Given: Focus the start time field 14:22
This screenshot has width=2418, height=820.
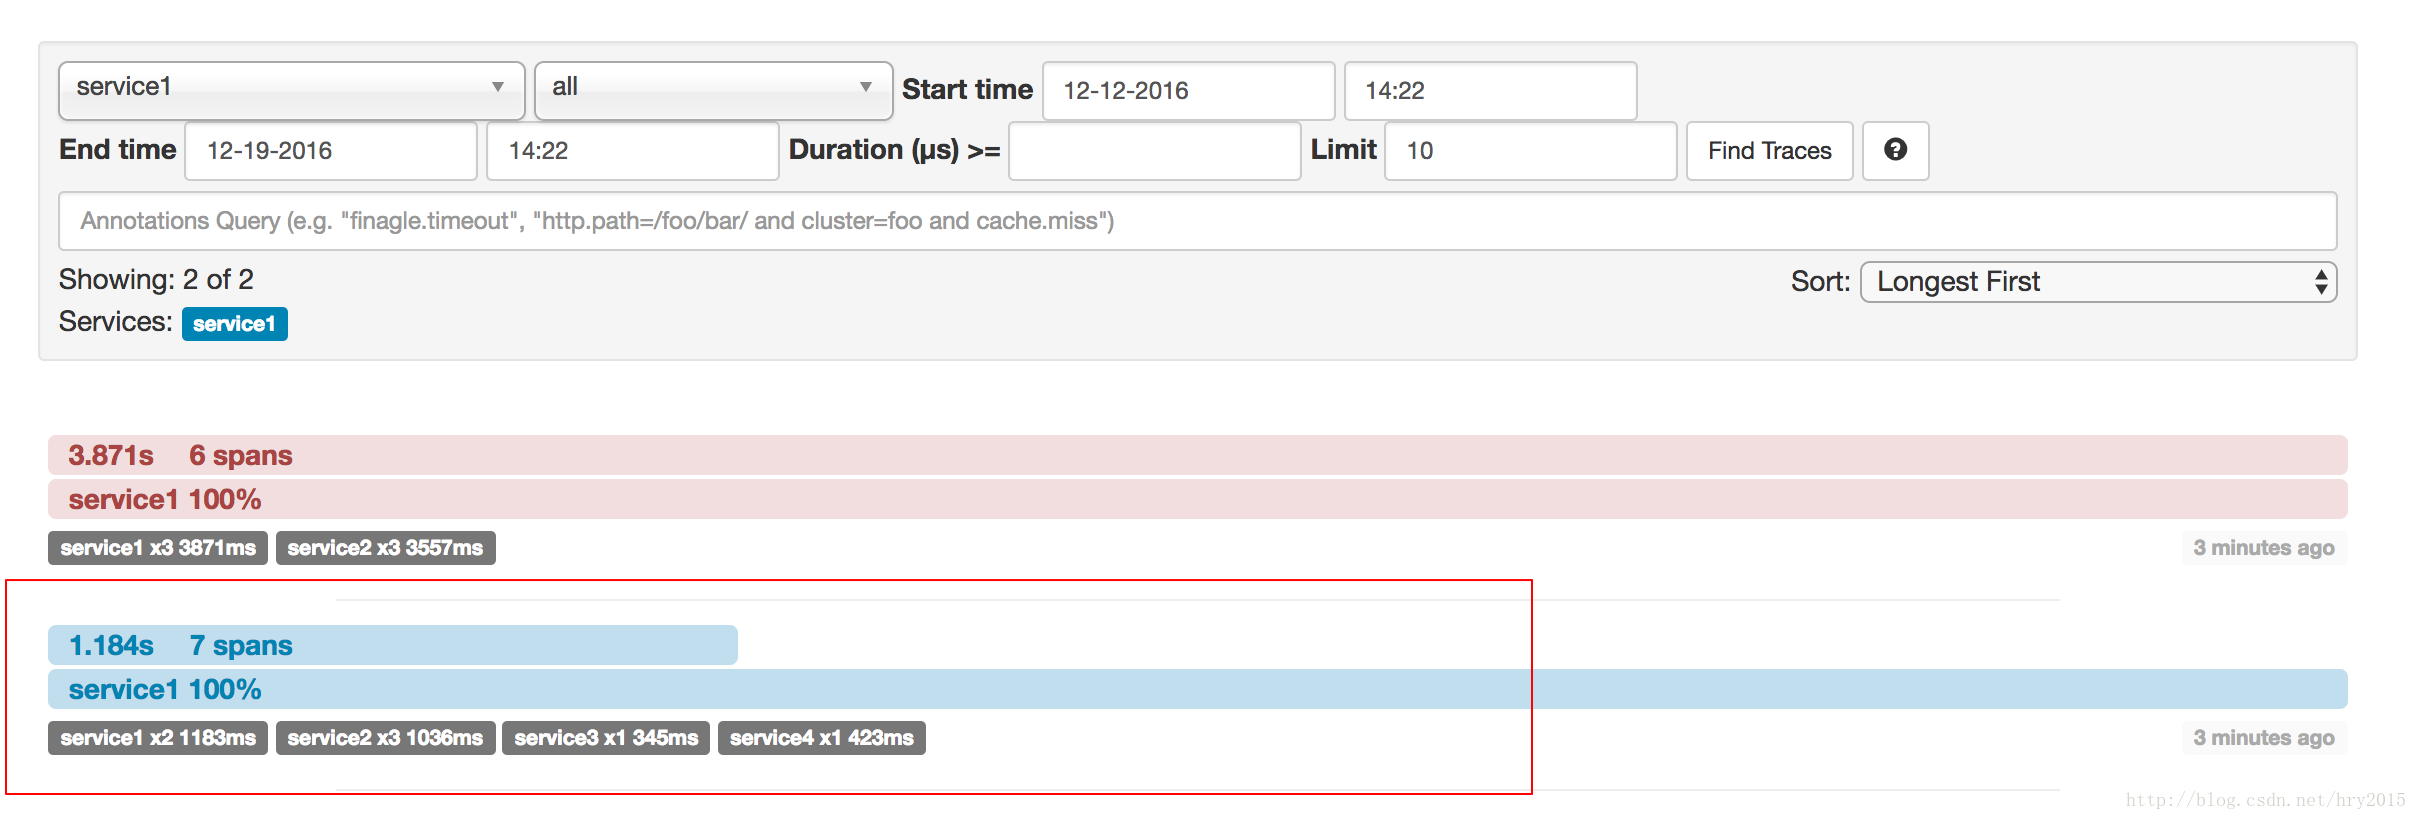Looking at the screenshot, I should [1490, 91].
